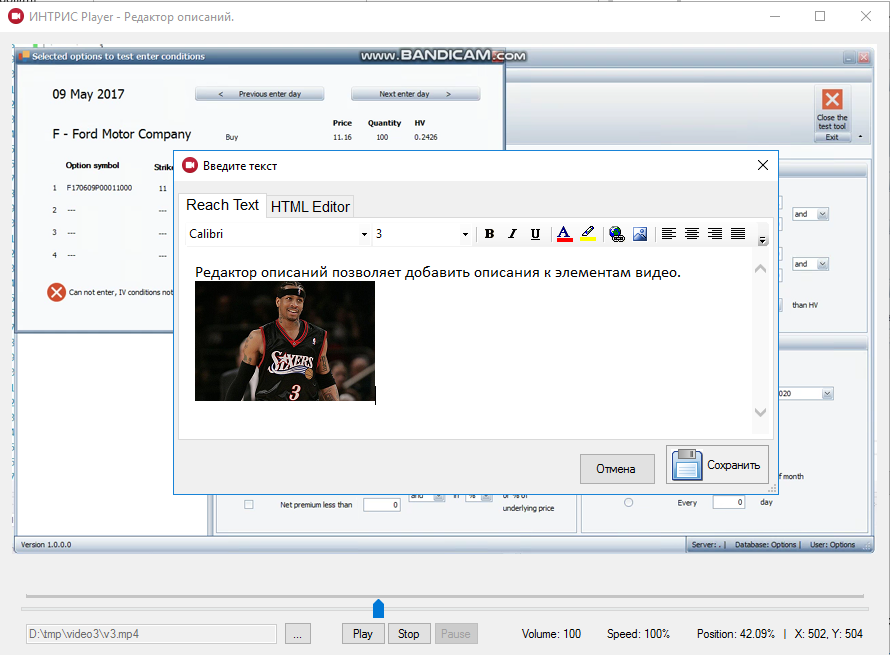
Task: Click the 'User: Options' status bar entry
Action: [x=832, y=544]
